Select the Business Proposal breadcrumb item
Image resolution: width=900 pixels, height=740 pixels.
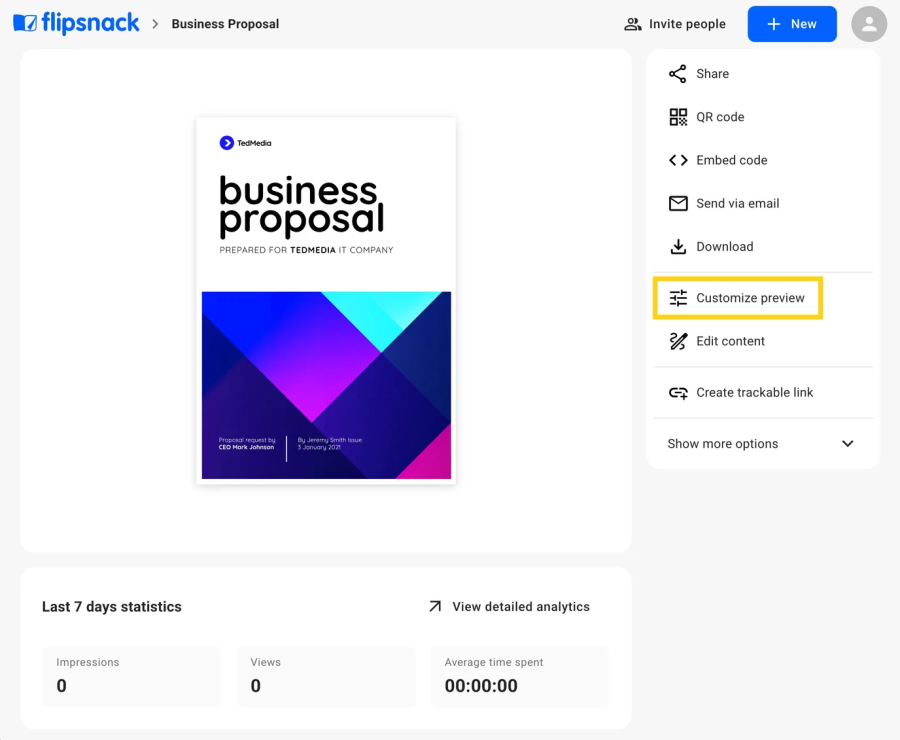(225, 23)
